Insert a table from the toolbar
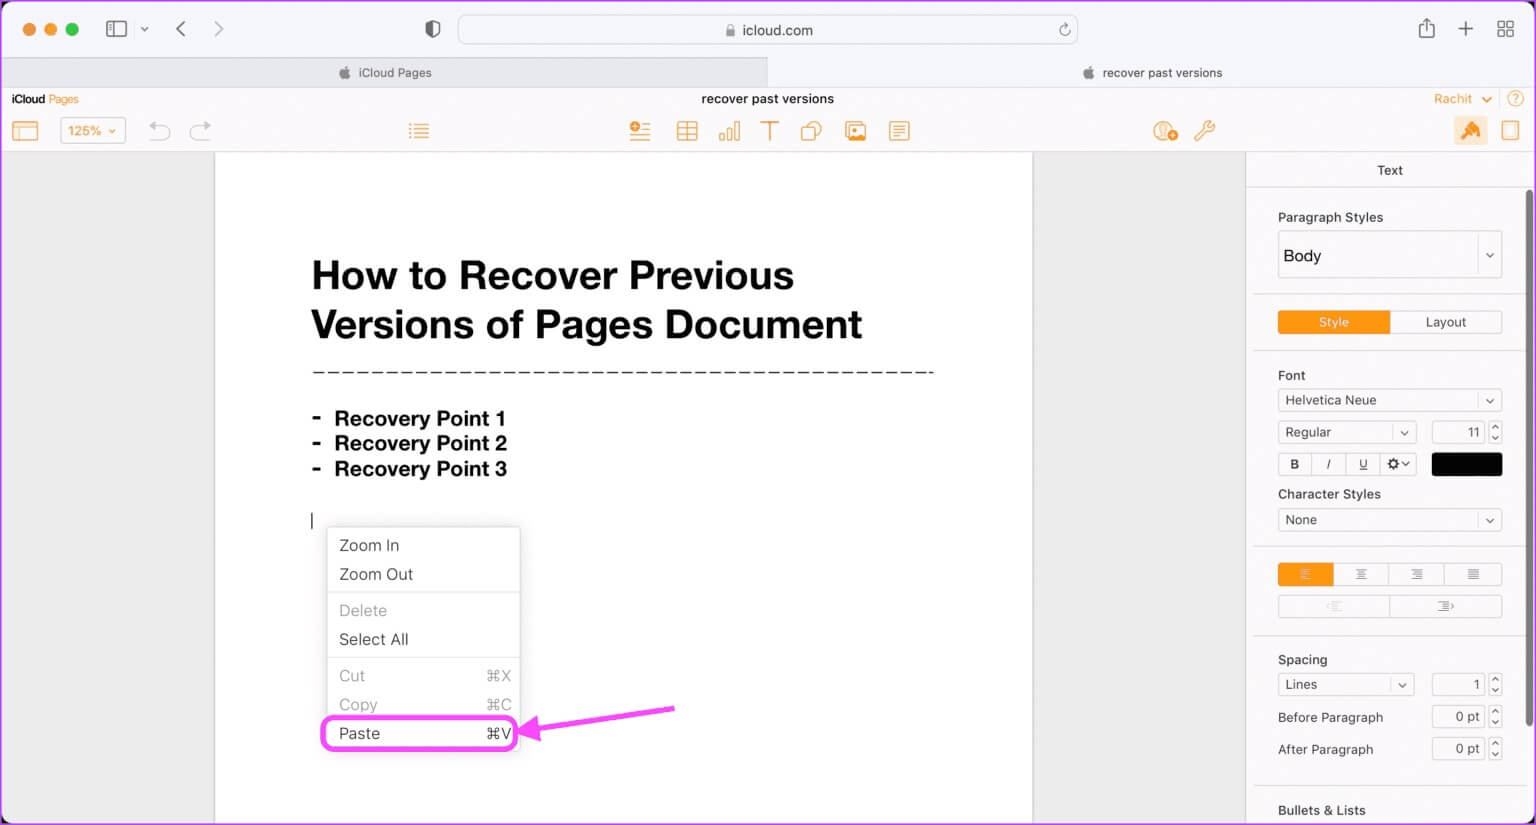 tap(687, 131)
